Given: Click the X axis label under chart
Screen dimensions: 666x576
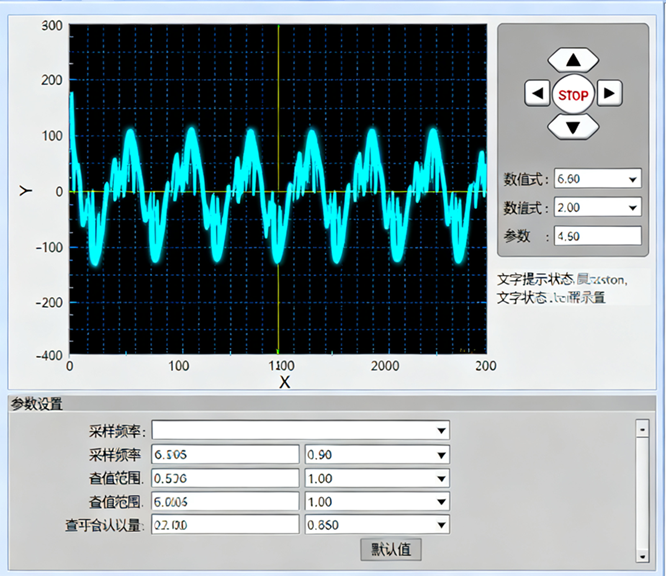Looking at the screenshot, I should [285, 382].
